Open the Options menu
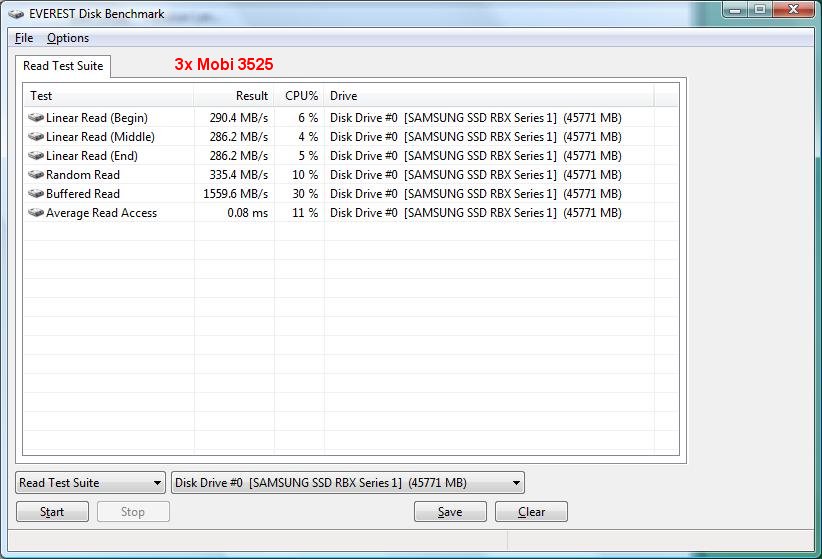Viewport: 822px width, 559px height. [x=68, y=38]
